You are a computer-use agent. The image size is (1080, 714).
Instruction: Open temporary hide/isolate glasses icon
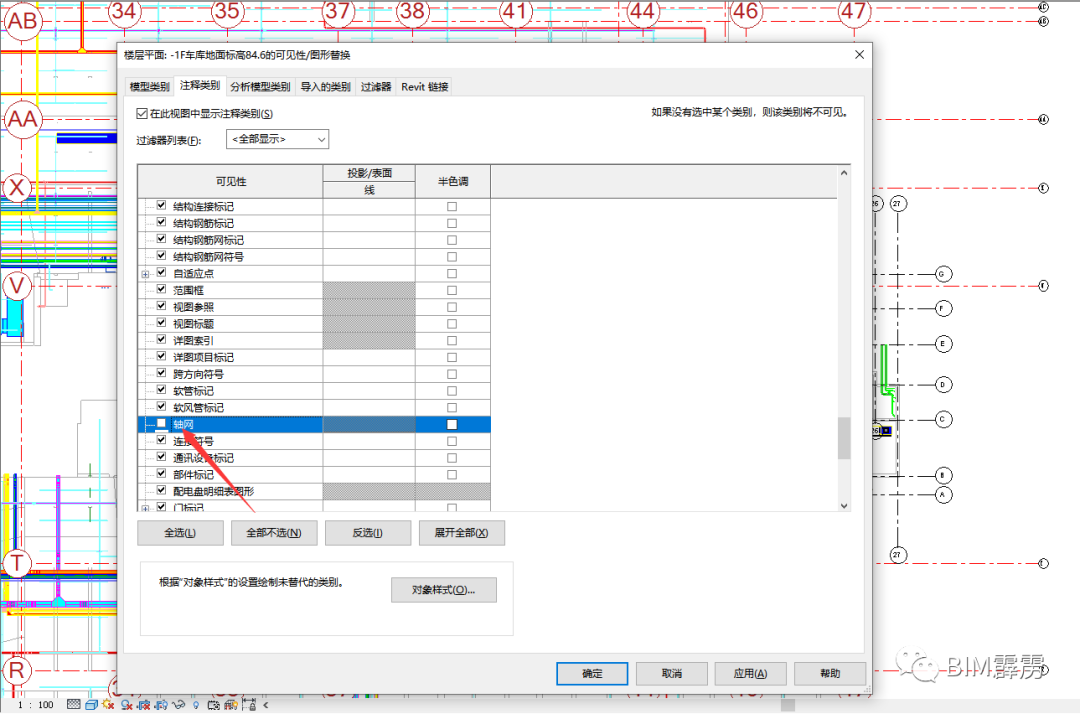click(x=178, y=705)
